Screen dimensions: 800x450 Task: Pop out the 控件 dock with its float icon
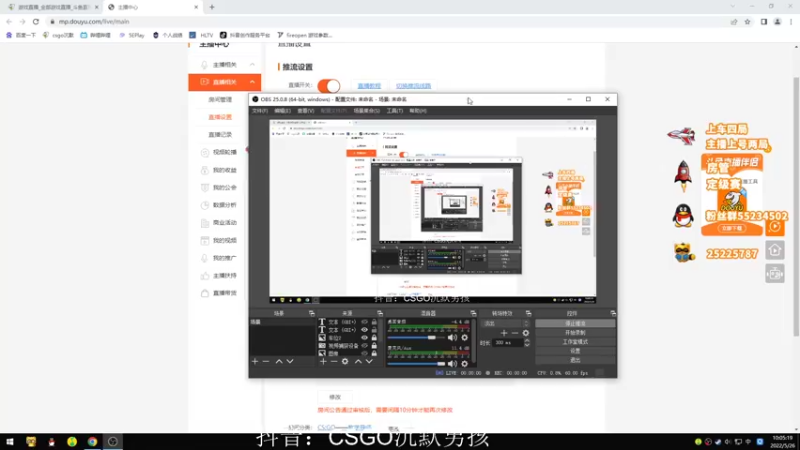tap(613, 313)
